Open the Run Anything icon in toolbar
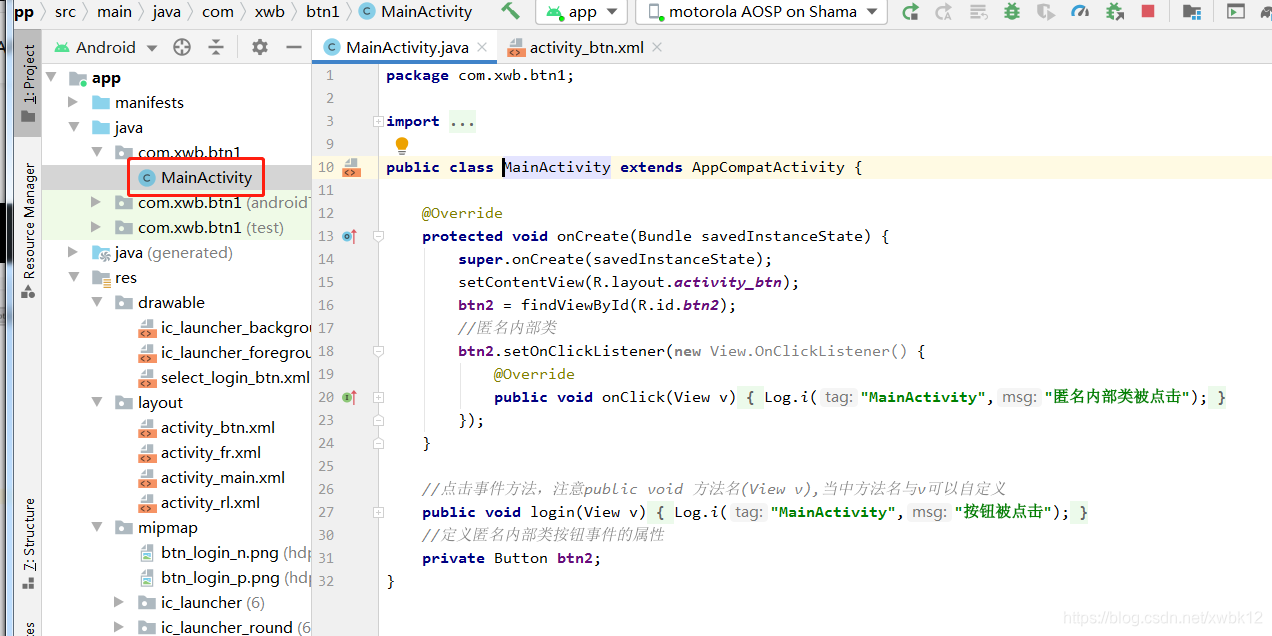The height and width of the screenshot is (636, 1272). (1236, 12)
